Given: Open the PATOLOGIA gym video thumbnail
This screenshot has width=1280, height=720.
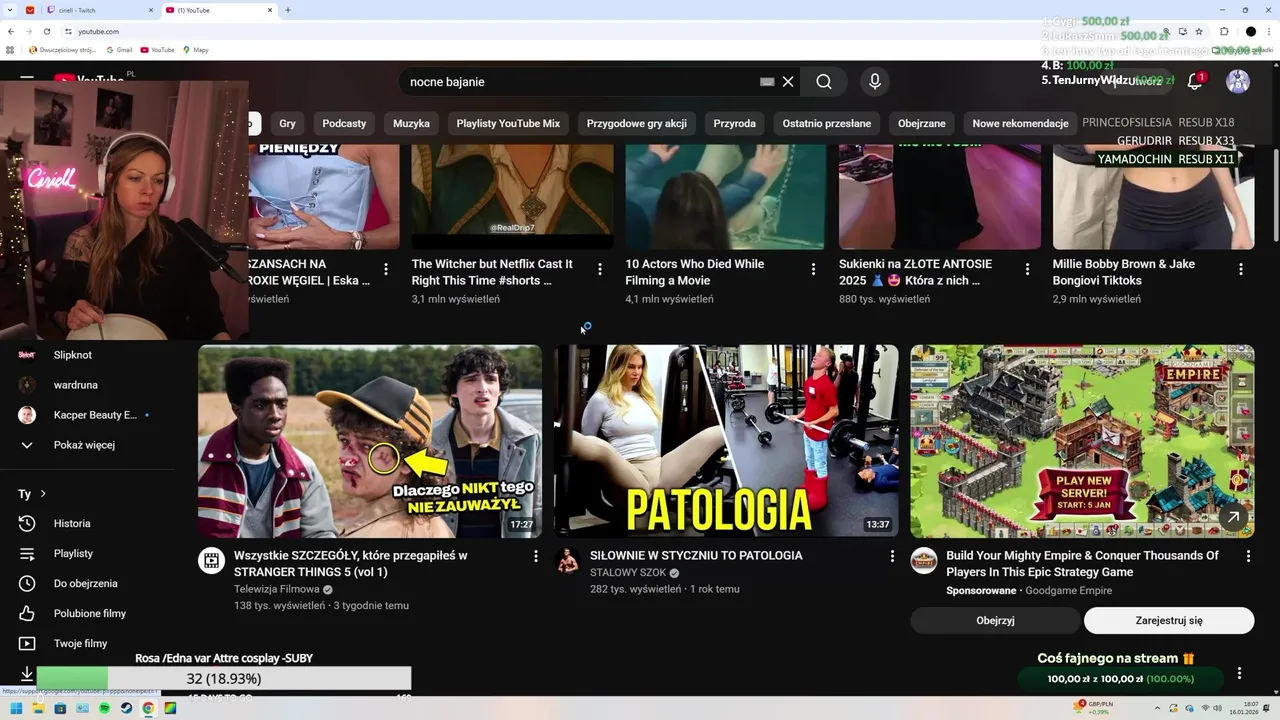Looking at the screenshot, I should [726, 441].
